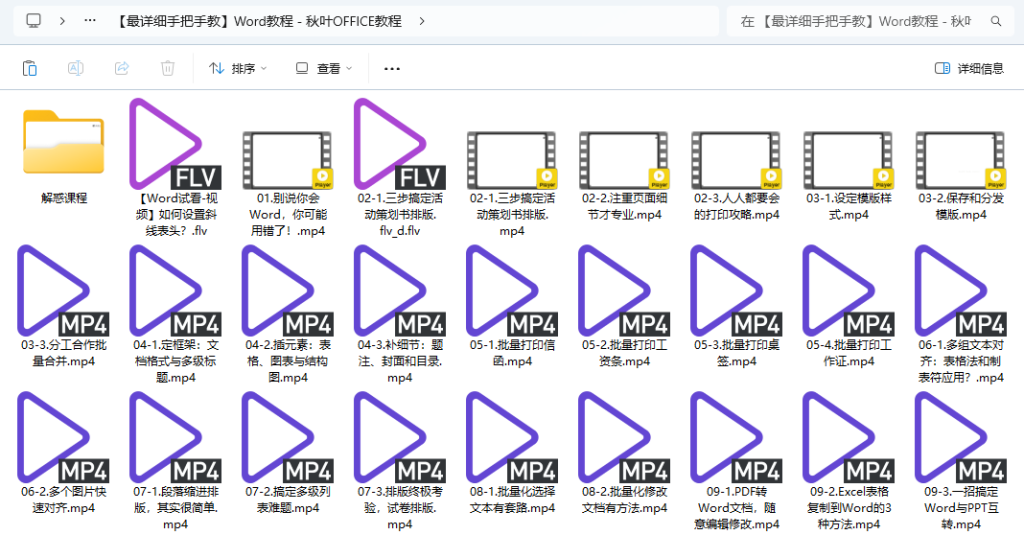
Task: Select the 07-3.排版终极考验 MP4 icon
Action: [x=400, y=438]
